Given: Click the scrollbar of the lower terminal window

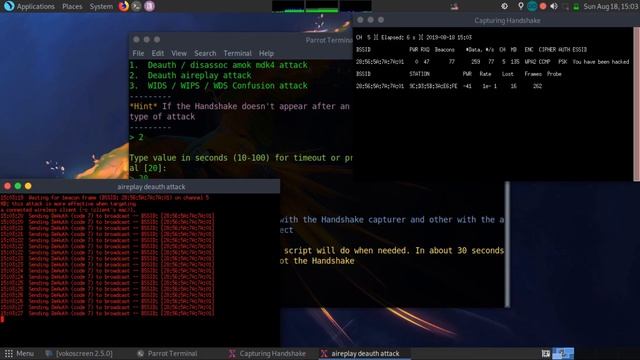Looking at the screenshot, I should (x=507, y=244).
